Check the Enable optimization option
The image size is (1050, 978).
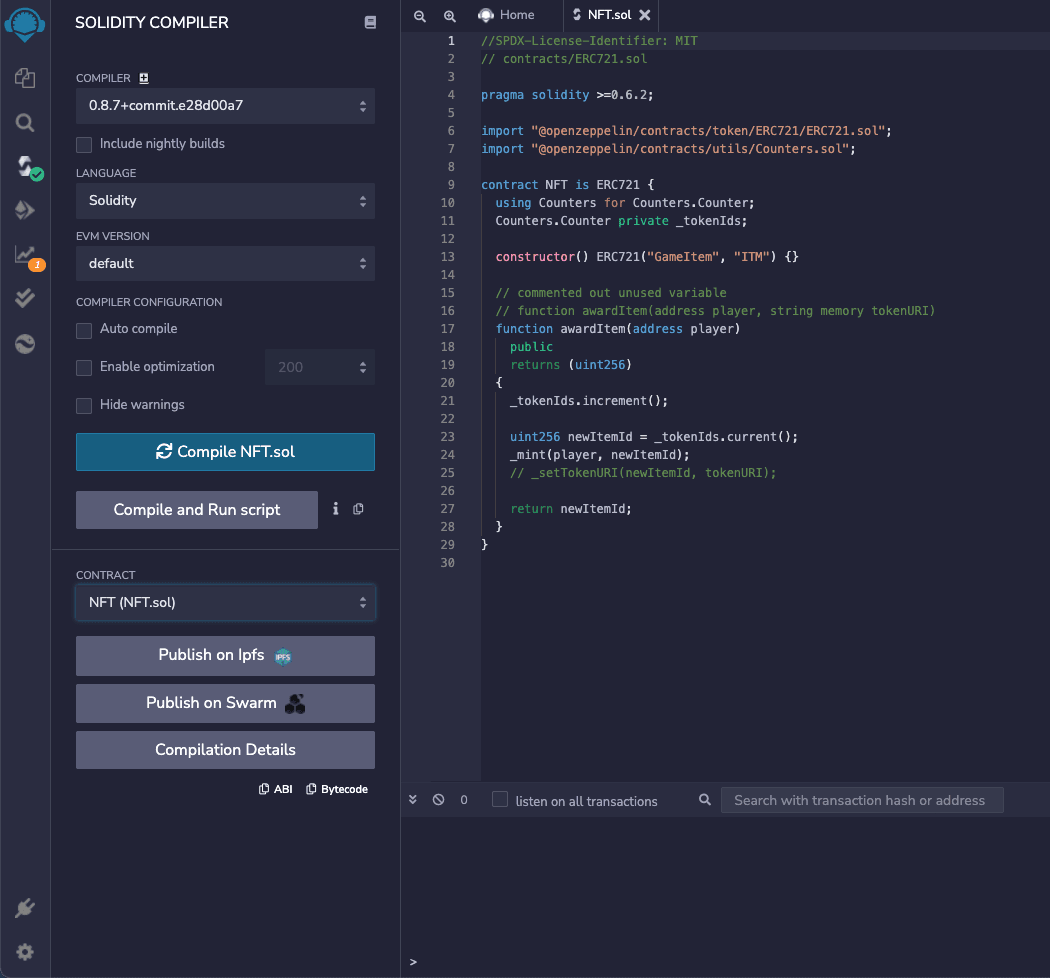coord(84,367)
